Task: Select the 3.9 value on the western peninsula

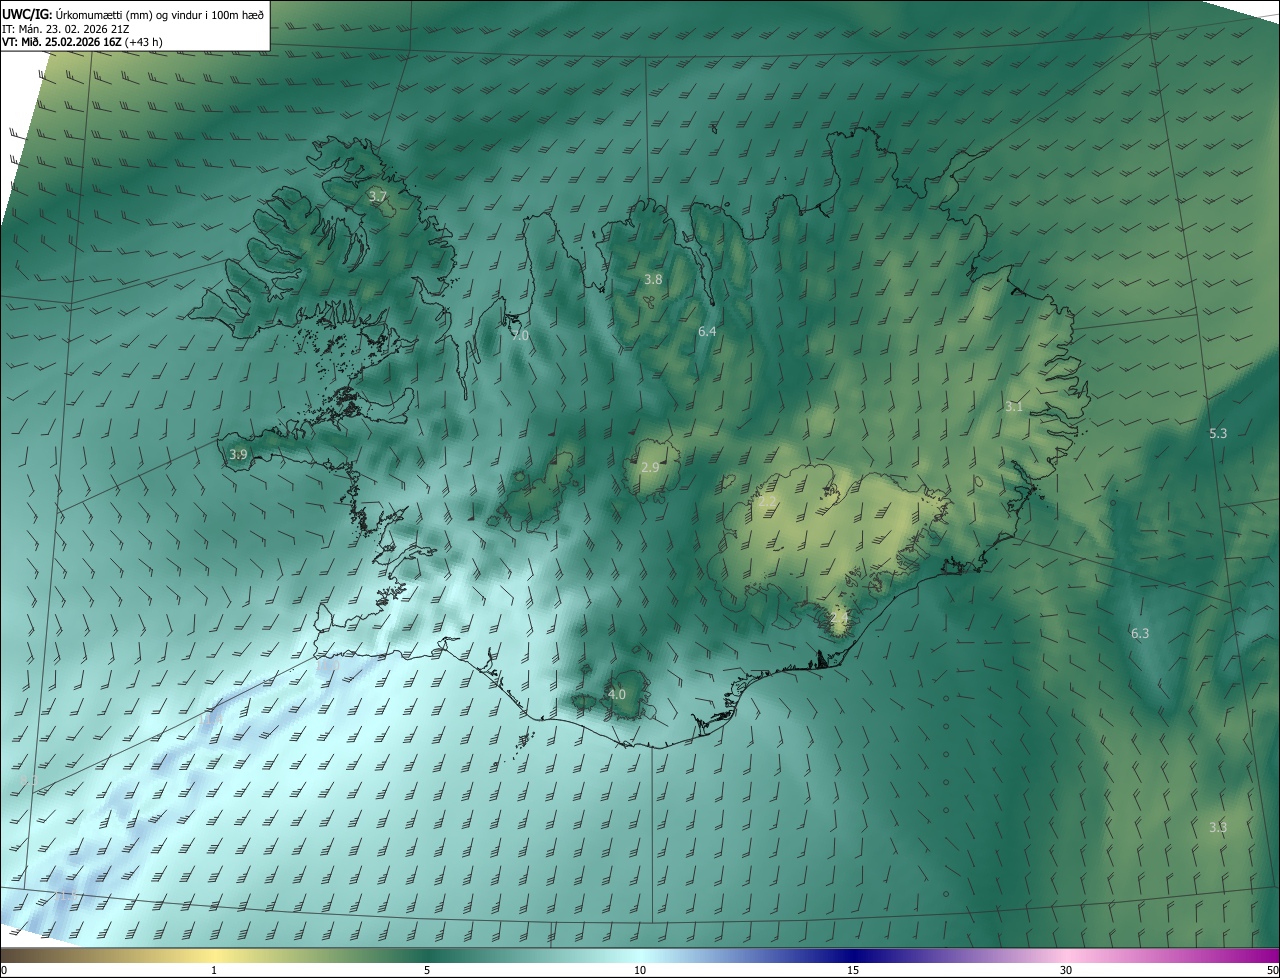Action: [x=238, y=454]
